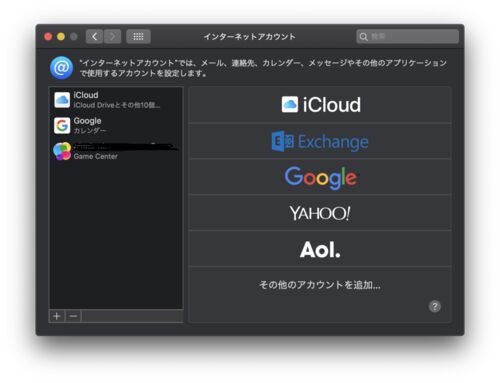Click その他のアカウントを追加...
Screen dimensions: 500x383
320,285
